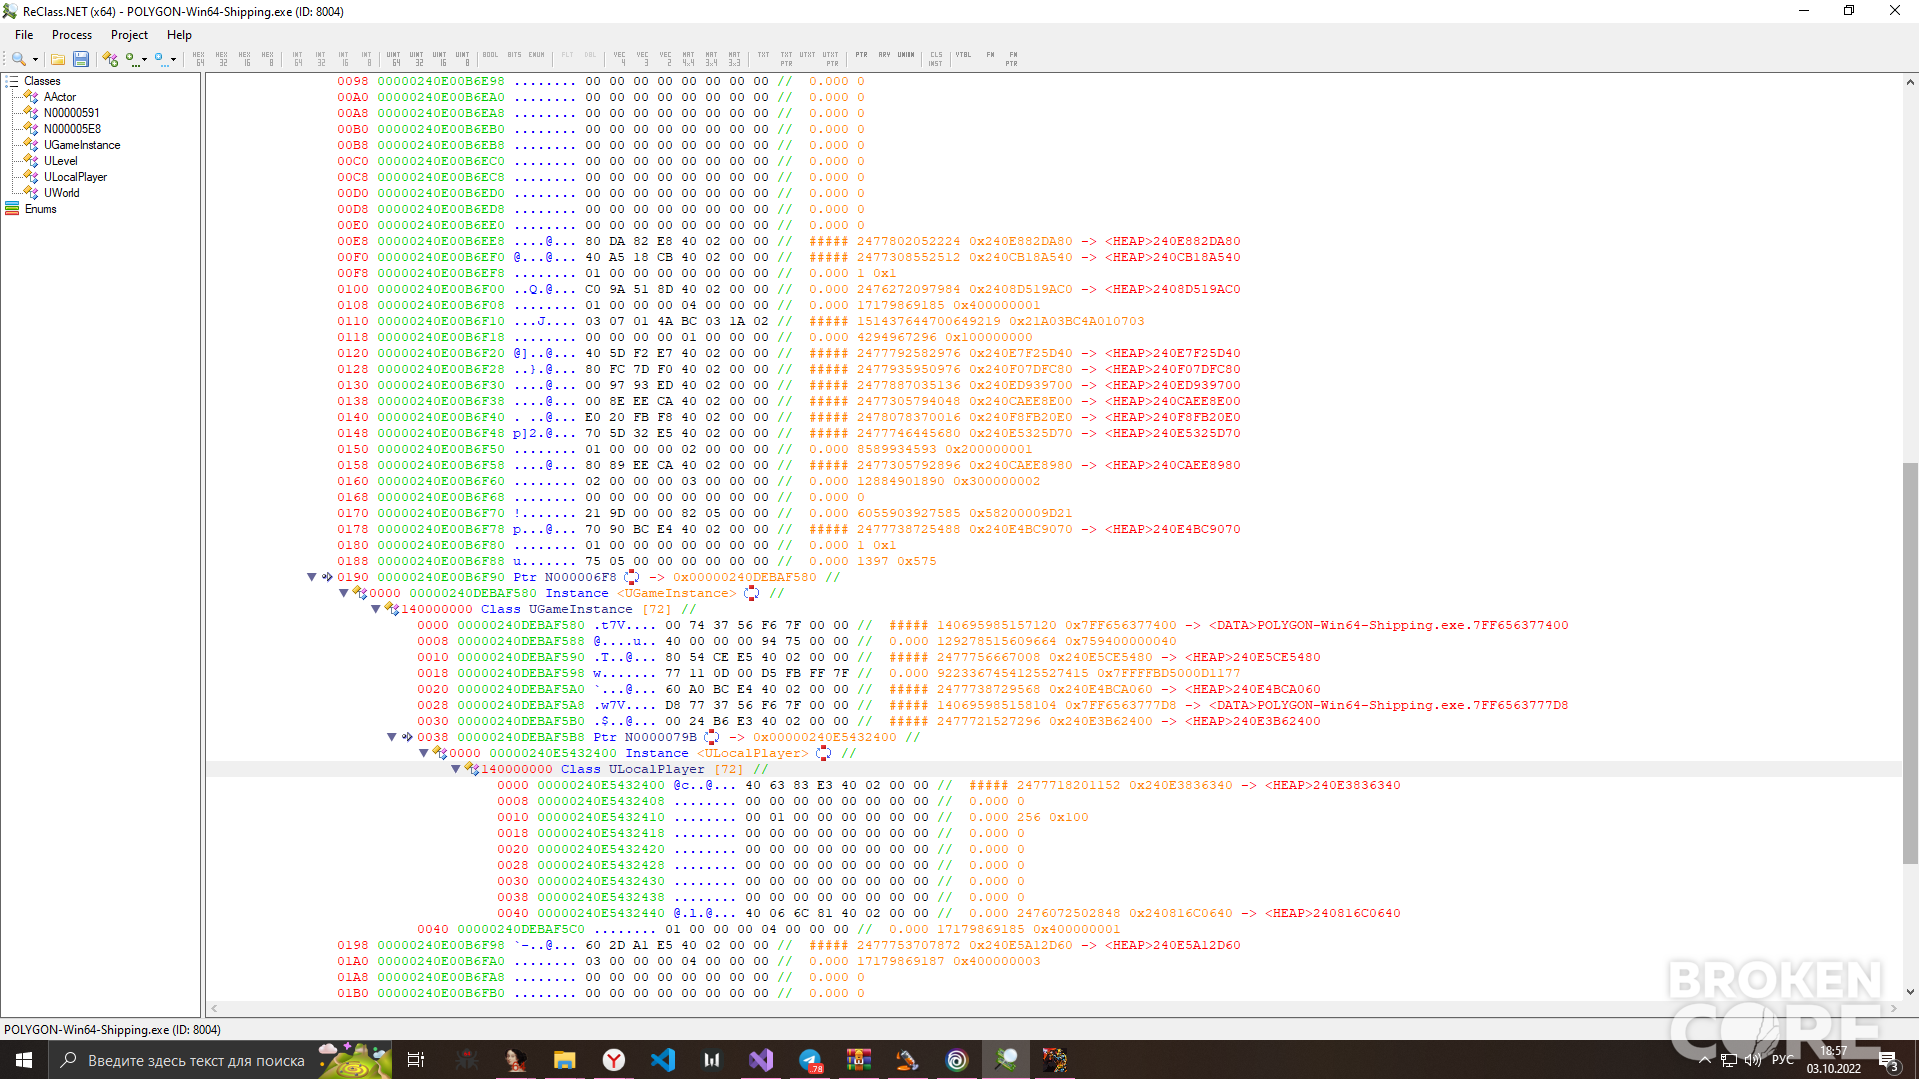Image resolution: width=1919 pixels, height=1079 pixels.
Task: Select the HEX 64 node type
Action: pyautogui.click(x=199, y=60)
